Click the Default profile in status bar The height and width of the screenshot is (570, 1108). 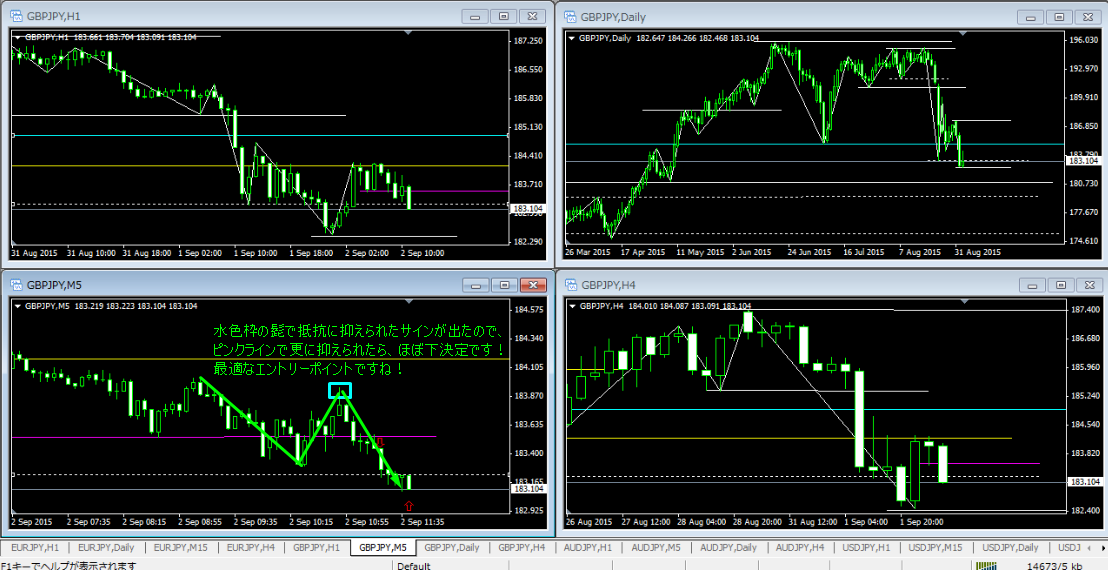413,565
